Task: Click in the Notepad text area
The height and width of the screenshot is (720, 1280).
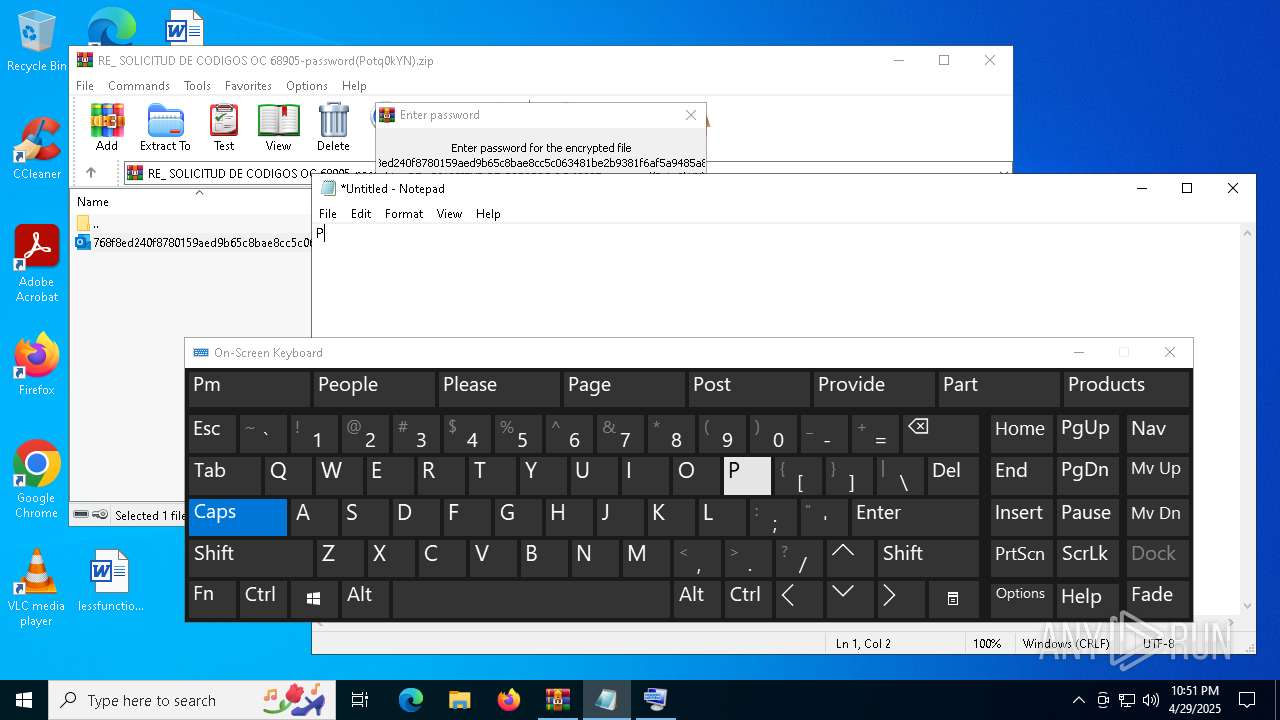Action: [776, 420]
